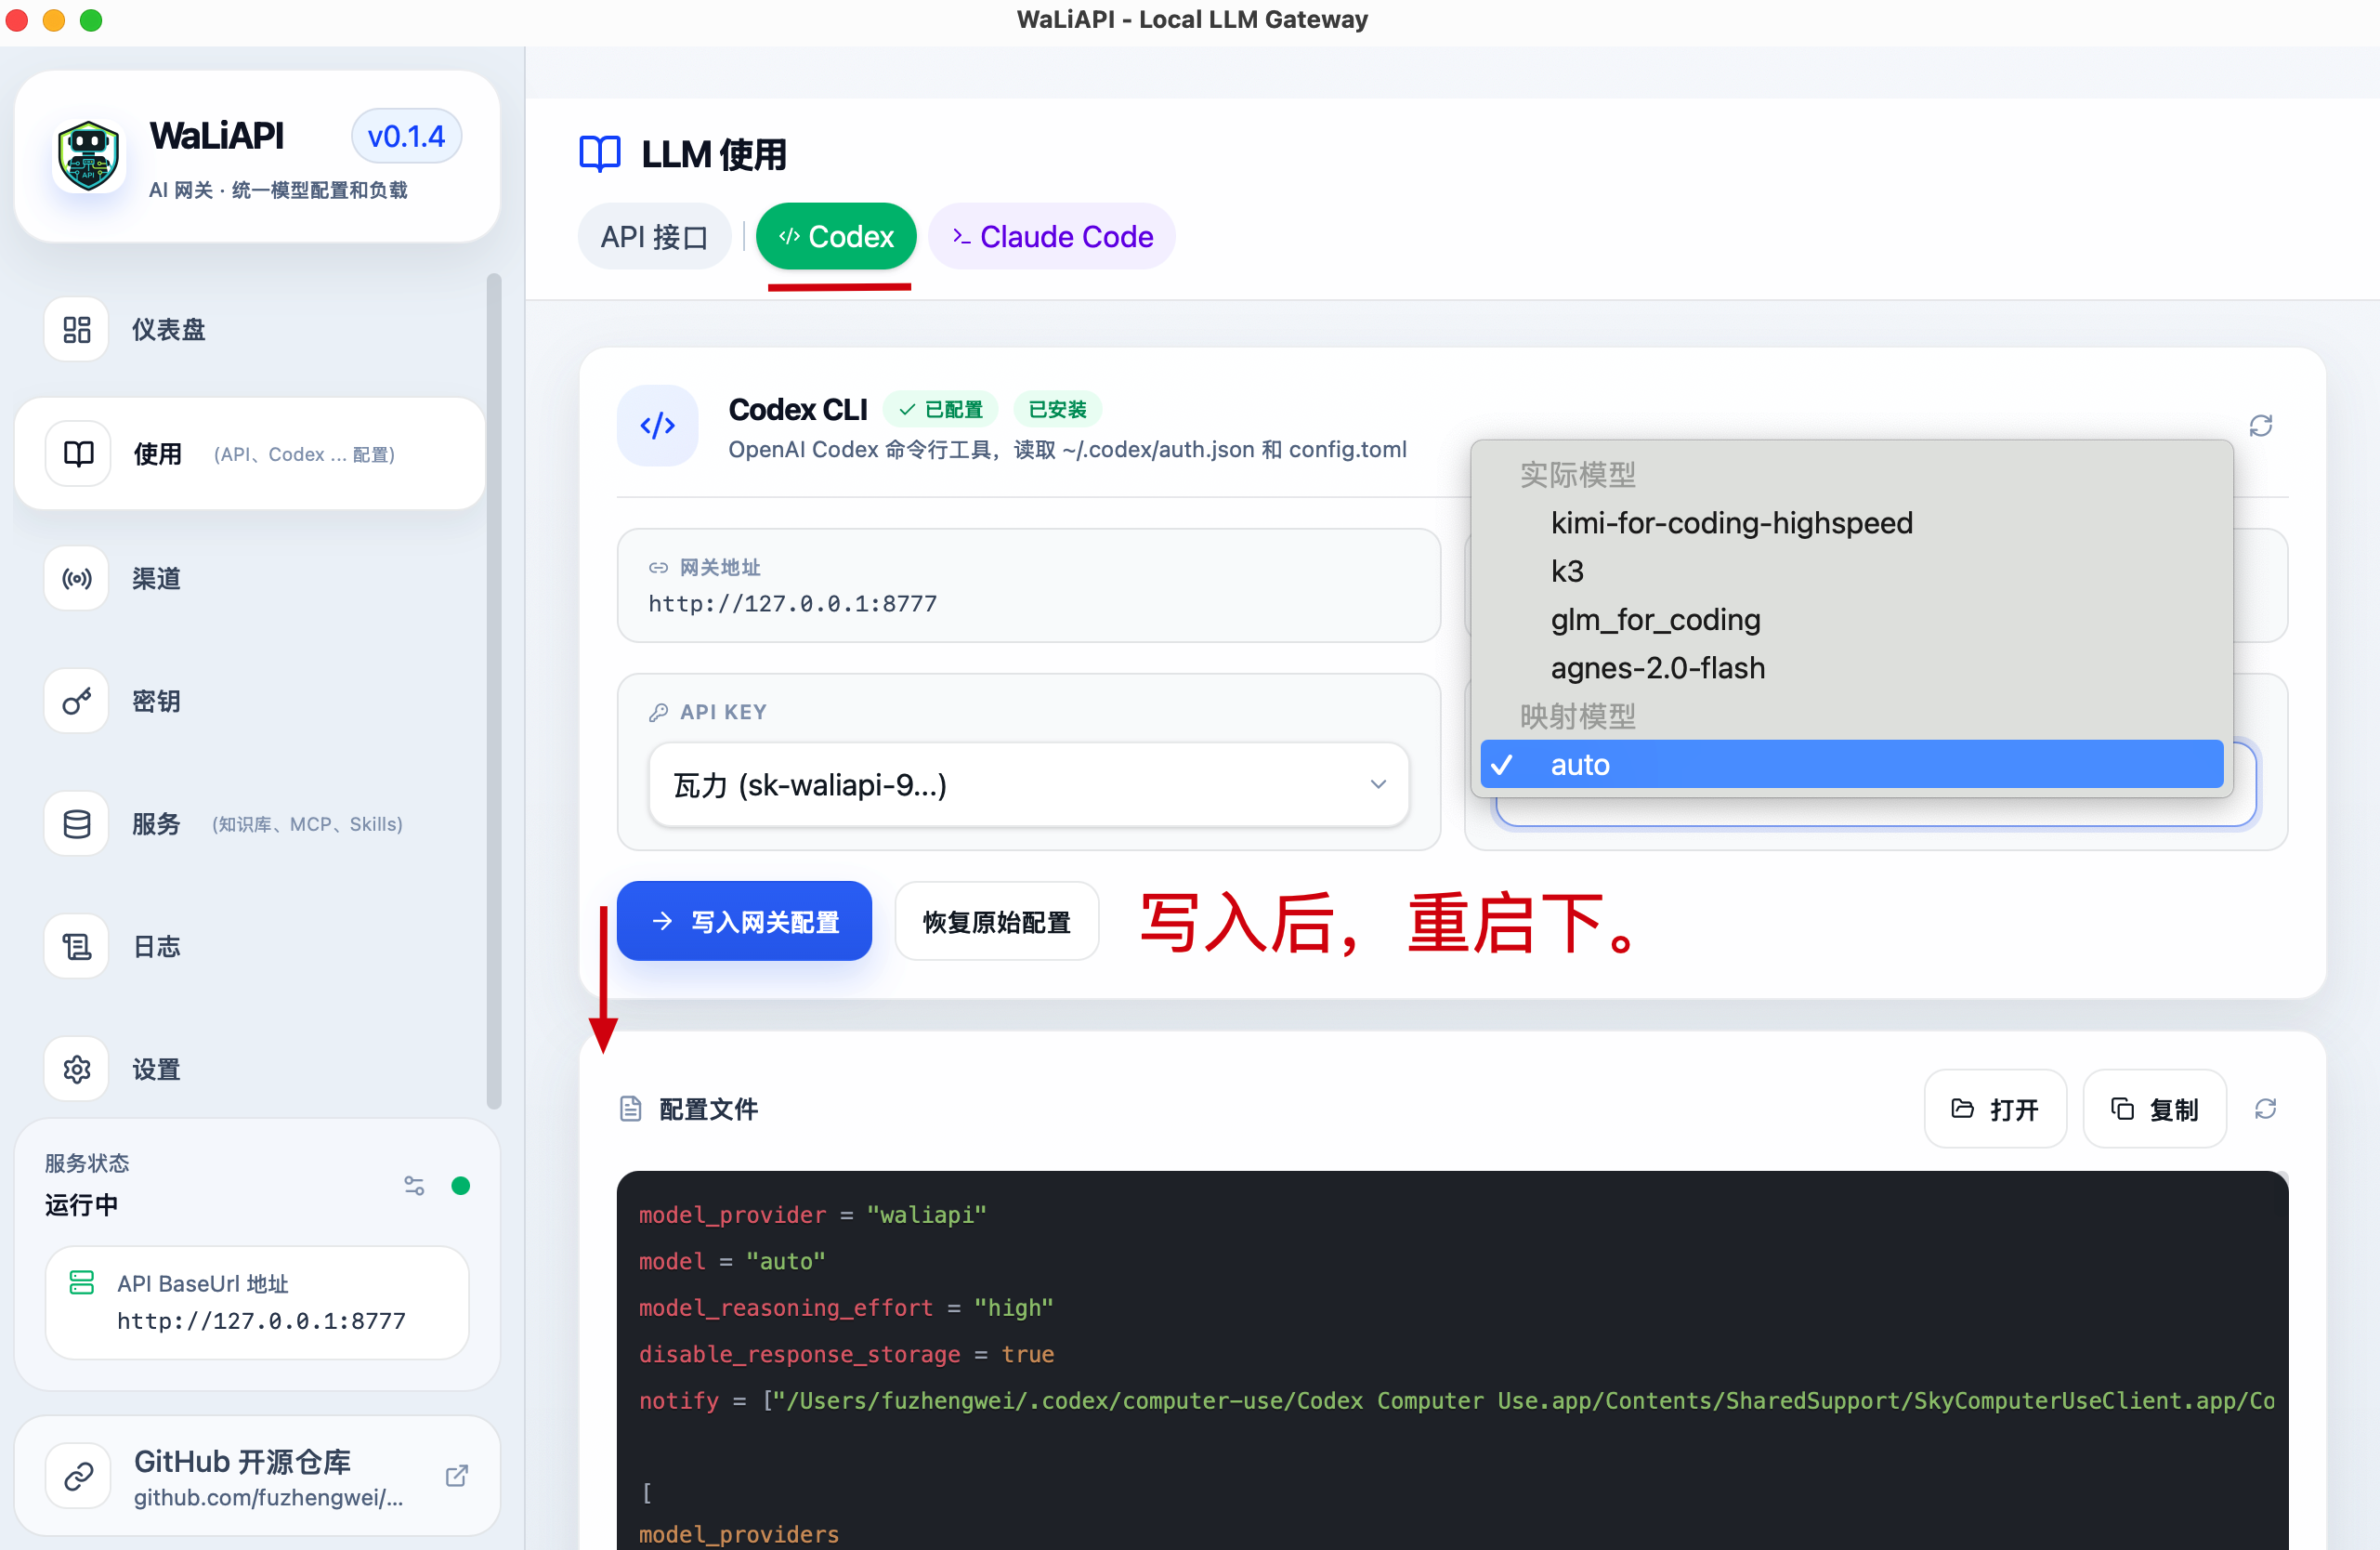Screen dimensions: 2380x1550
Task: Refresh the 配置文件 content
Action: point(2266,1109)
